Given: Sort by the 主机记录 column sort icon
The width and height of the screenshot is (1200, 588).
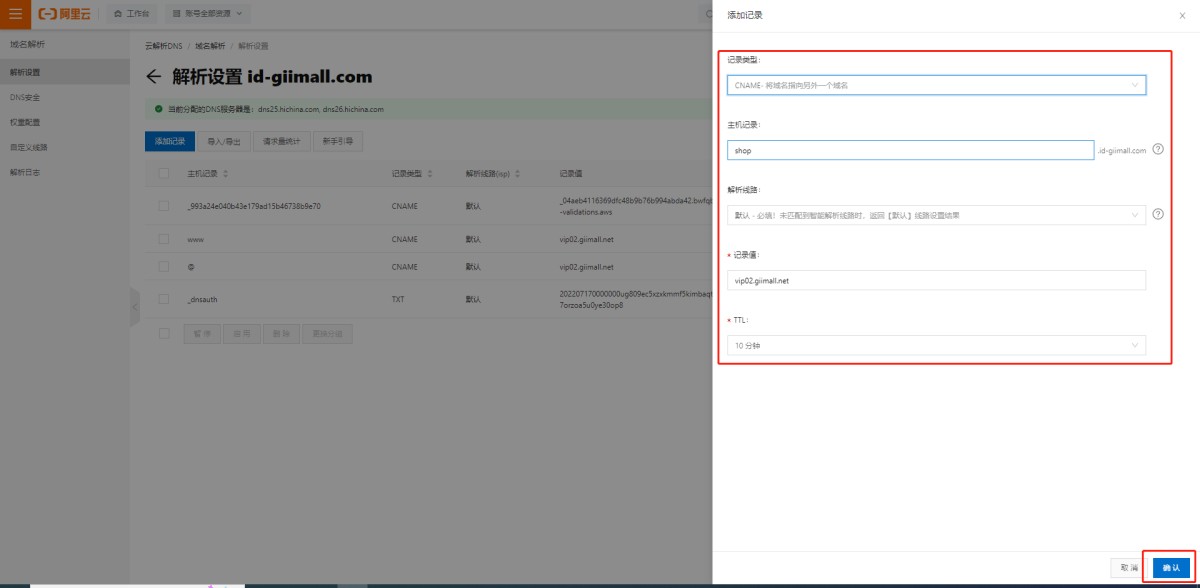Looking at the screenshot, I should [x=225, y=174].
